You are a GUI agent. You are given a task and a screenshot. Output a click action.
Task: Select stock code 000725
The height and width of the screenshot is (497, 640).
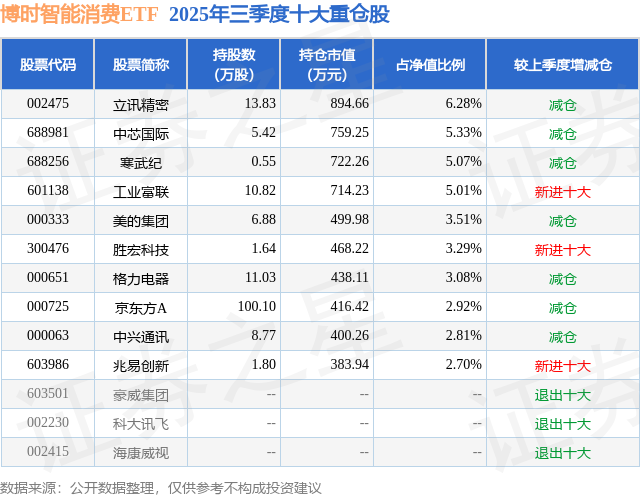[x=48, y=306]
